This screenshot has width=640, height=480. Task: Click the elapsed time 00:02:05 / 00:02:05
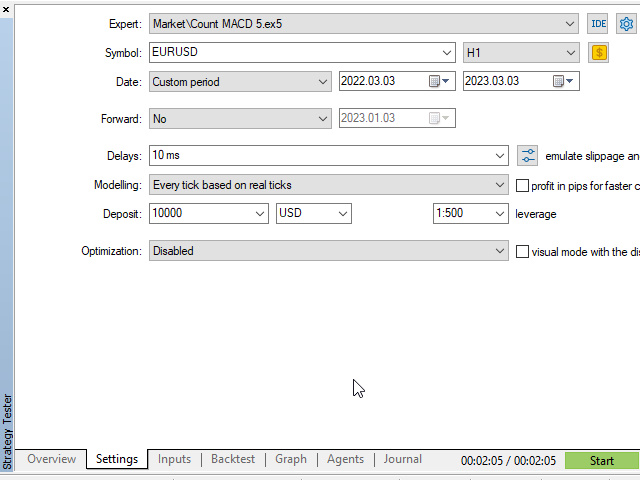point(508,461)
